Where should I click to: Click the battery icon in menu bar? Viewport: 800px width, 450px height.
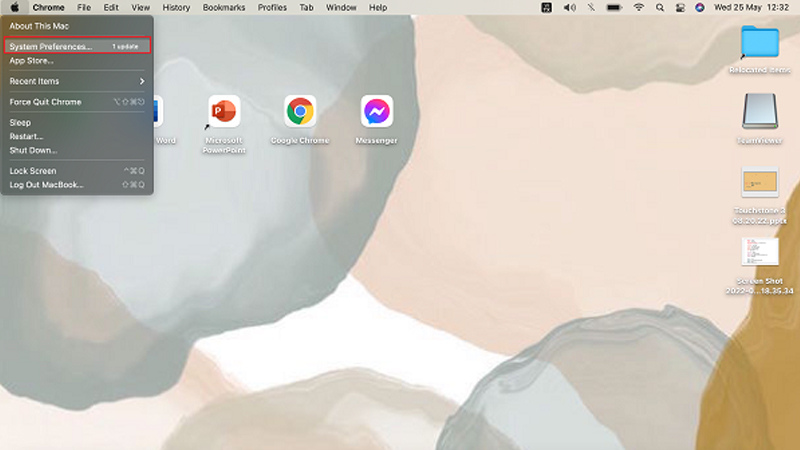click(614, 8)
